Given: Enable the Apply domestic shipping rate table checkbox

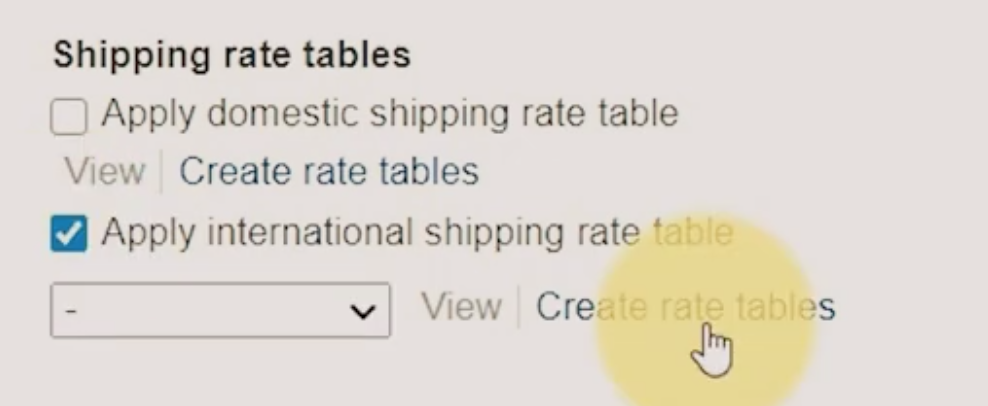Looking at the screenshot, I should click(69, 117).
